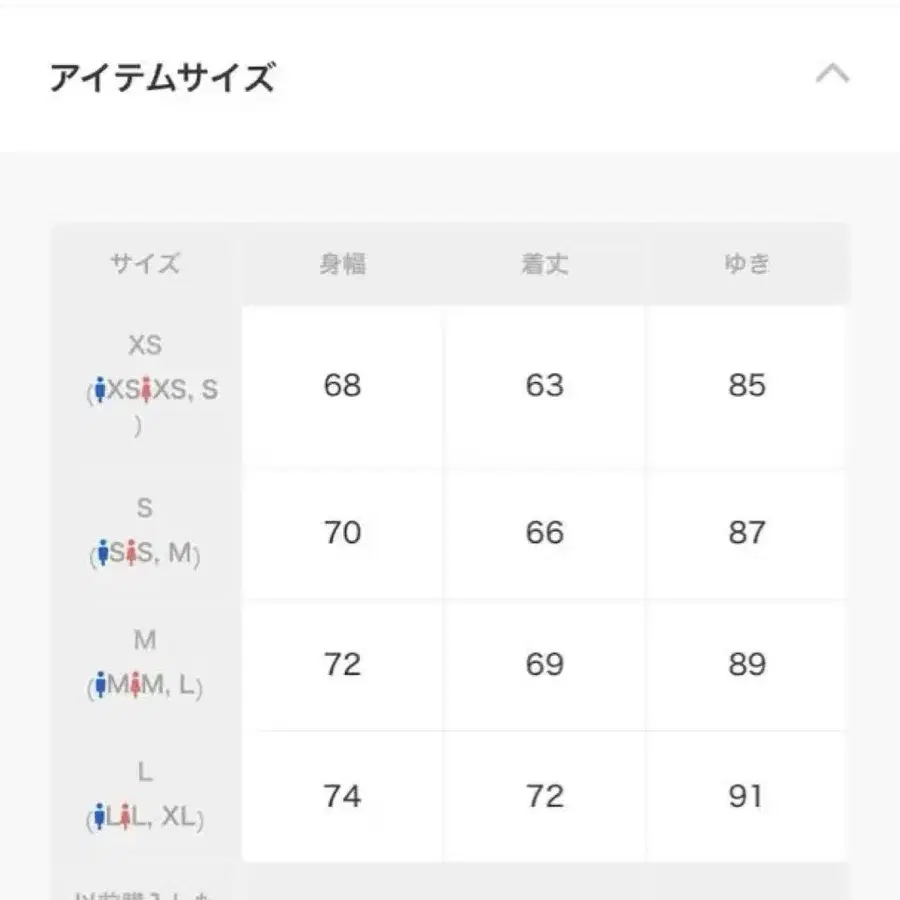Image resolution: width=900 pixels, height=900 pixels.
Task: Click the サイズ column header
Action: click(x=145, y=264)
